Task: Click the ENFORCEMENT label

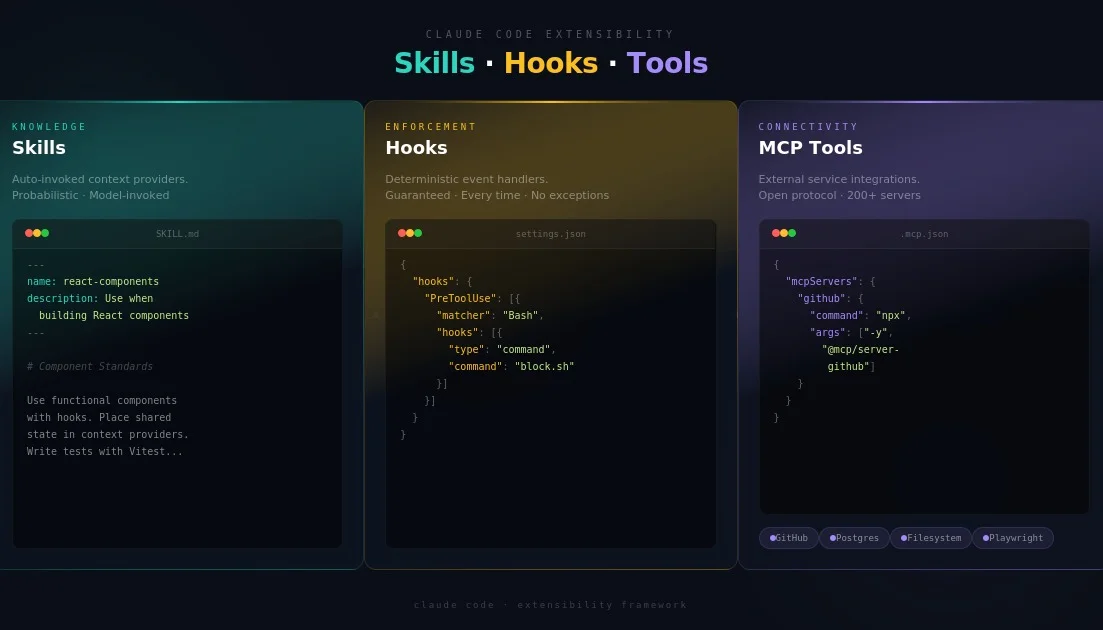Action: click(x=431, y=127)
